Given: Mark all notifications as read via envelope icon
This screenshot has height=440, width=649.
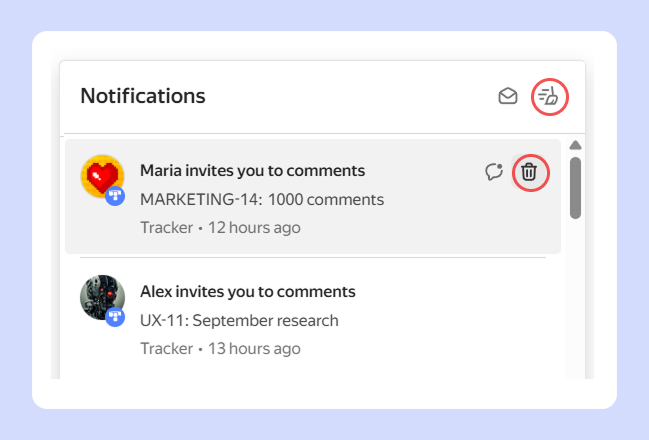Looking at the screenshot, I should pos(508,96).
